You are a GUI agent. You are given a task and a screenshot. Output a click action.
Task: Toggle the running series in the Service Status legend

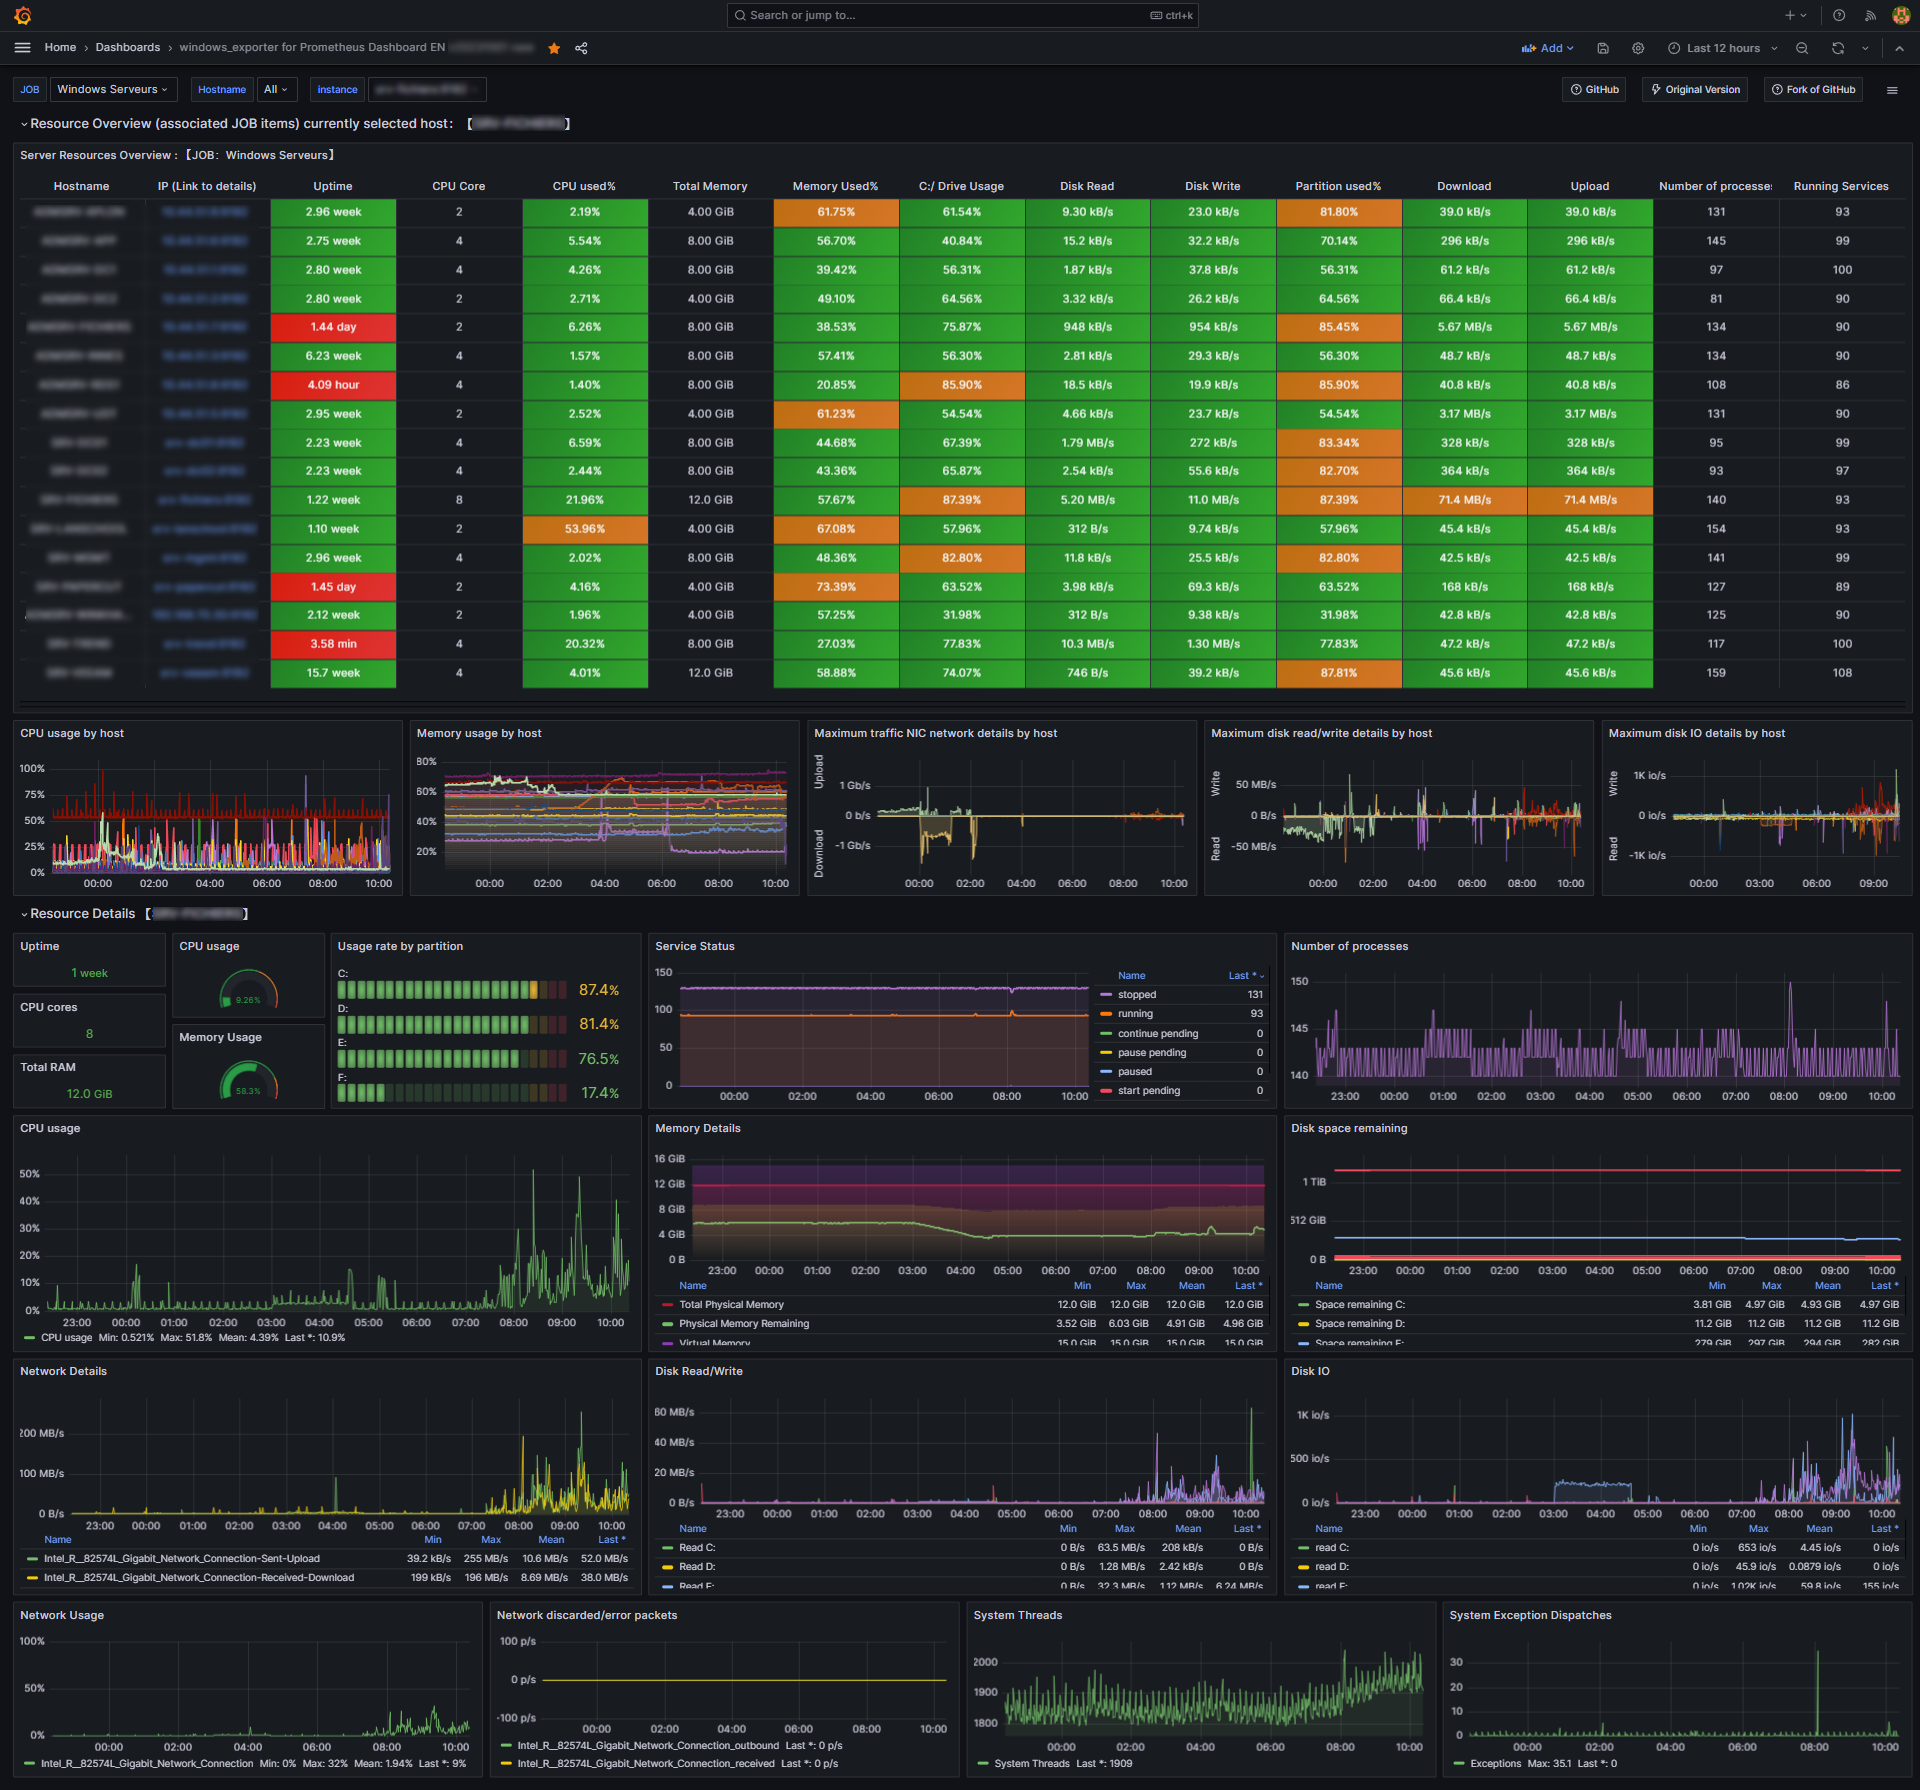[1135, 1014]
